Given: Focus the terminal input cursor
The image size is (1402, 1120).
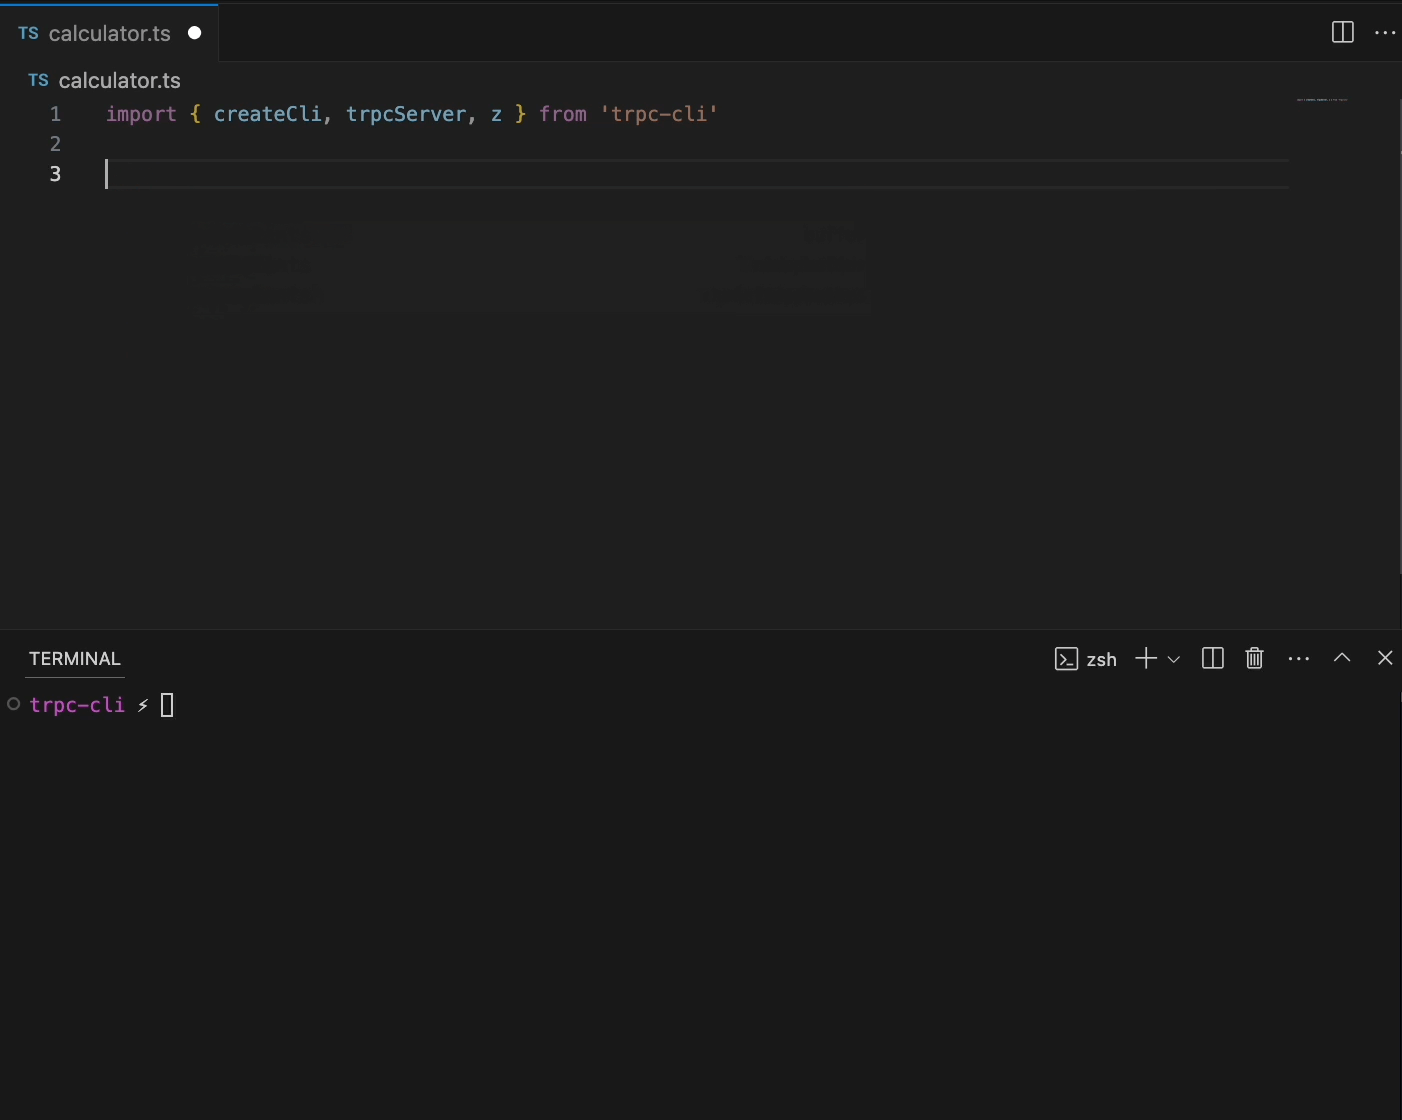Looking at the screenshot, I should pos(167,705).
